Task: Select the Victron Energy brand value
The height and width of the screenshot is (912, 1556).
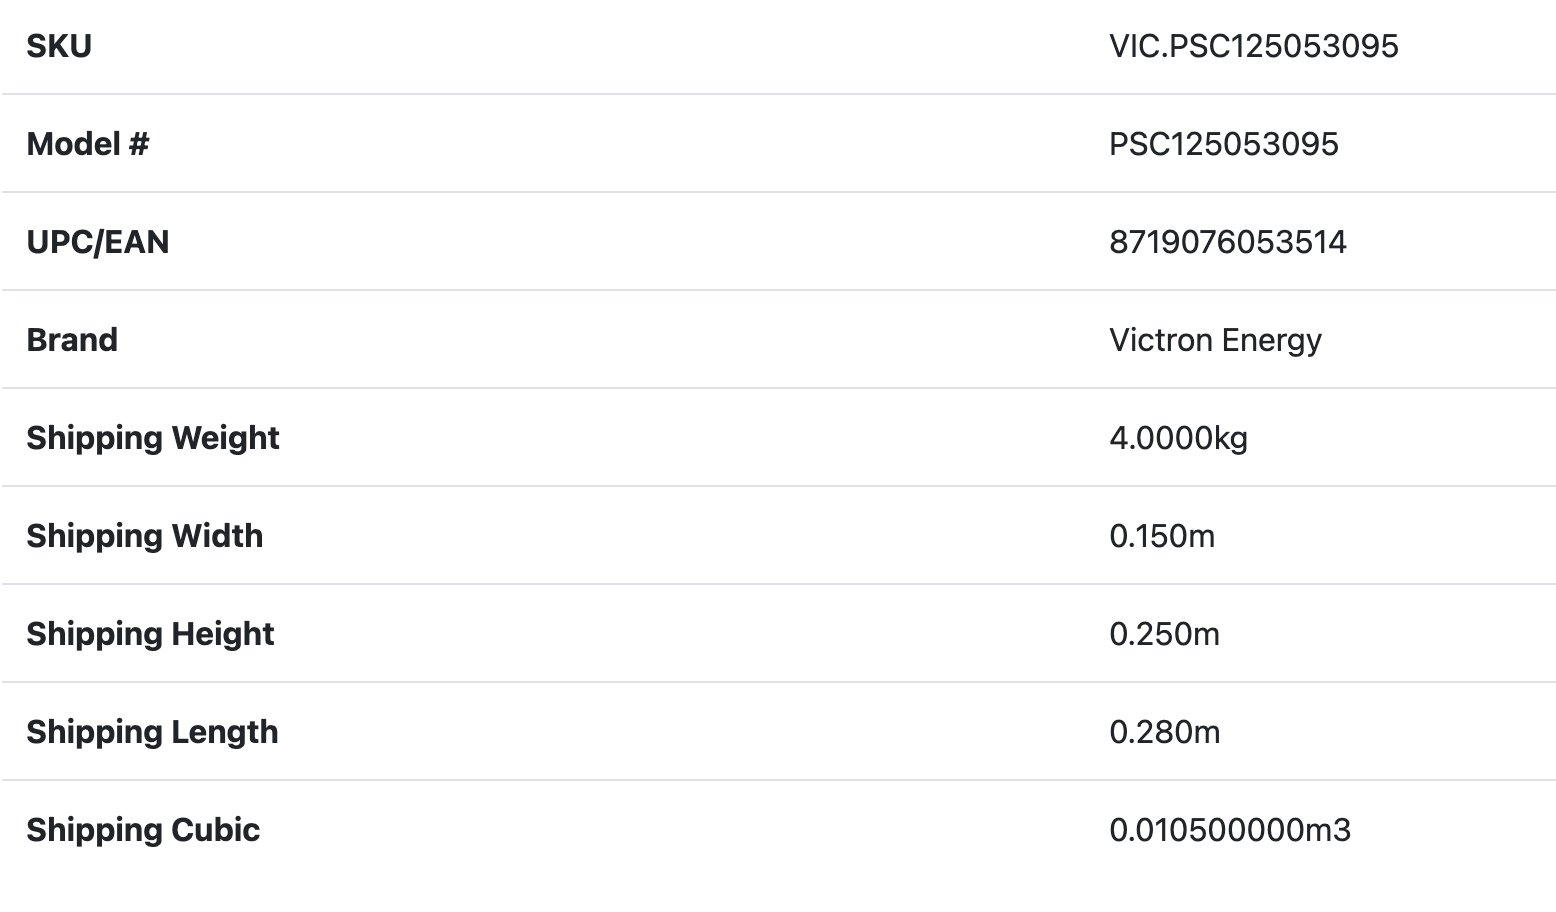Action: tap(1215, 340)
